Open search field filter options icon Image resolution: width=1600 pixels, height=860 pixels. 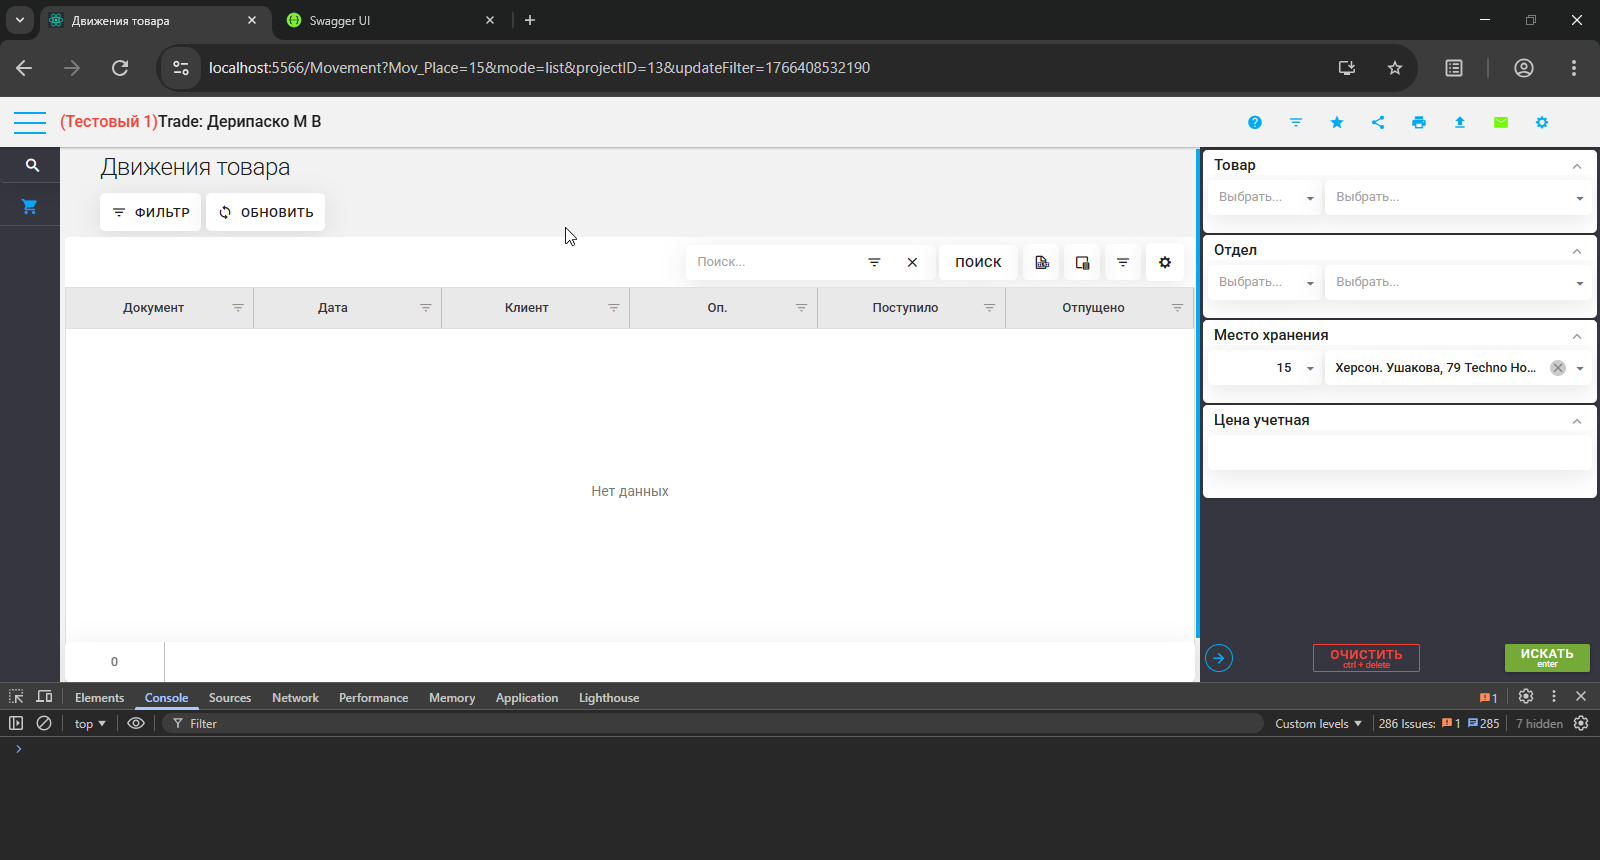[x=874, y=262]
